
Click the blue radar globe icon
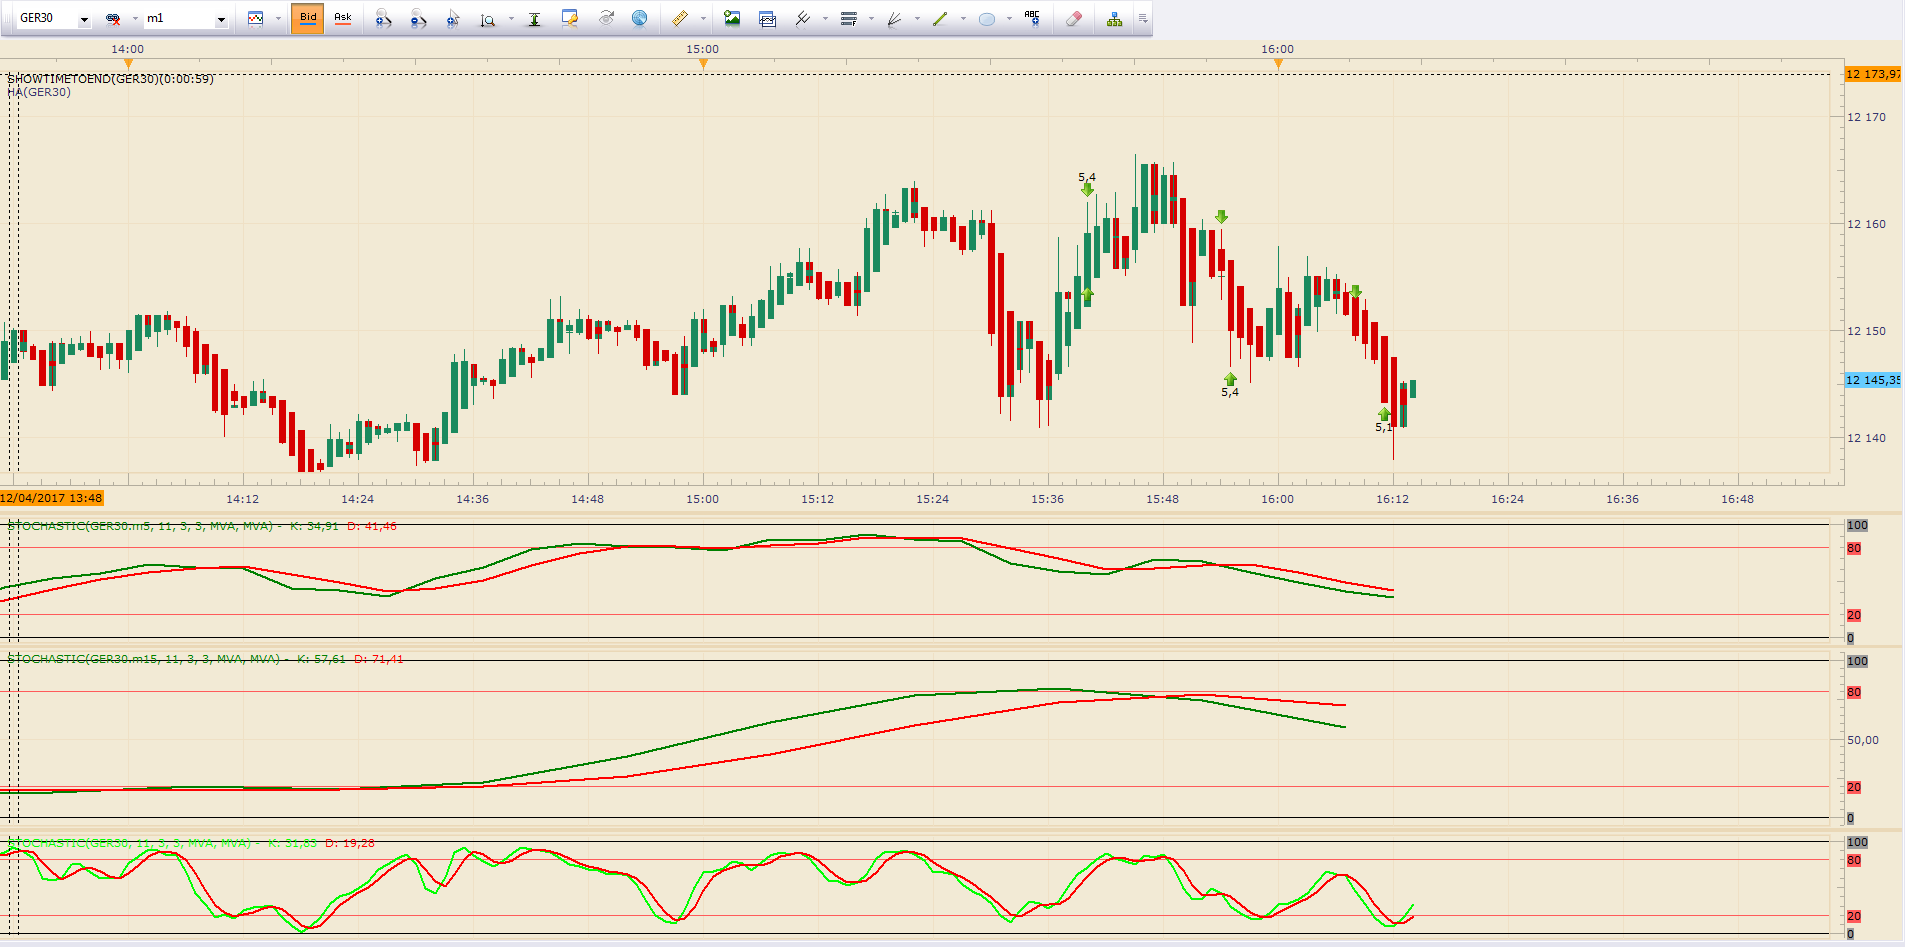[x=640, y=19]
